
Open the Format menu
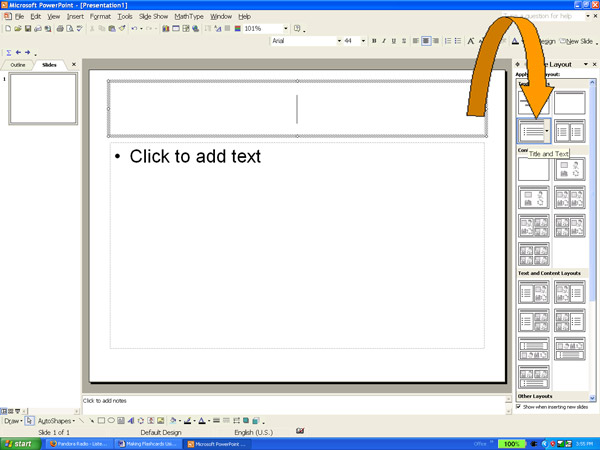click(x=100, y=16)
